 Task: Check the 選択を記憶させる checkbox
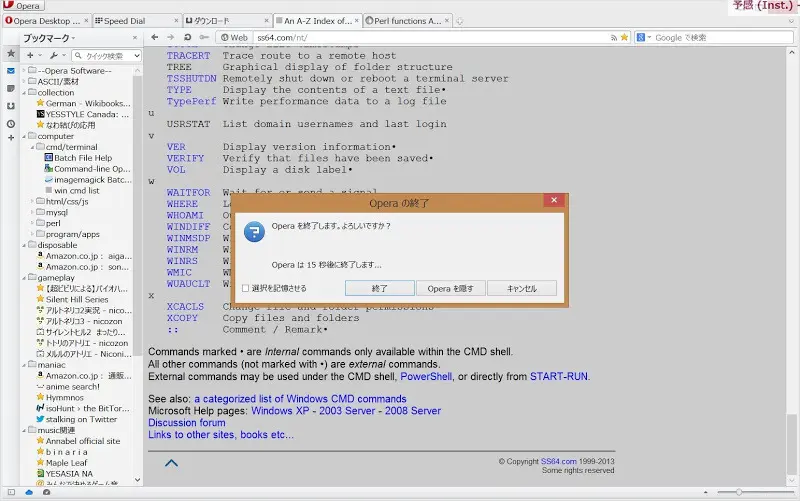245,288
